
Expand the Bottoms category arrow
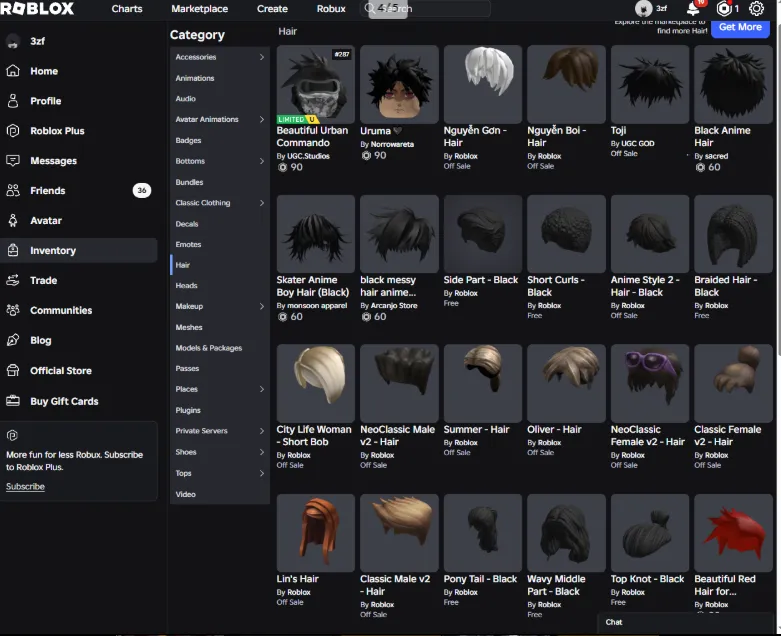pyautogui.click(x=261, y=161)
